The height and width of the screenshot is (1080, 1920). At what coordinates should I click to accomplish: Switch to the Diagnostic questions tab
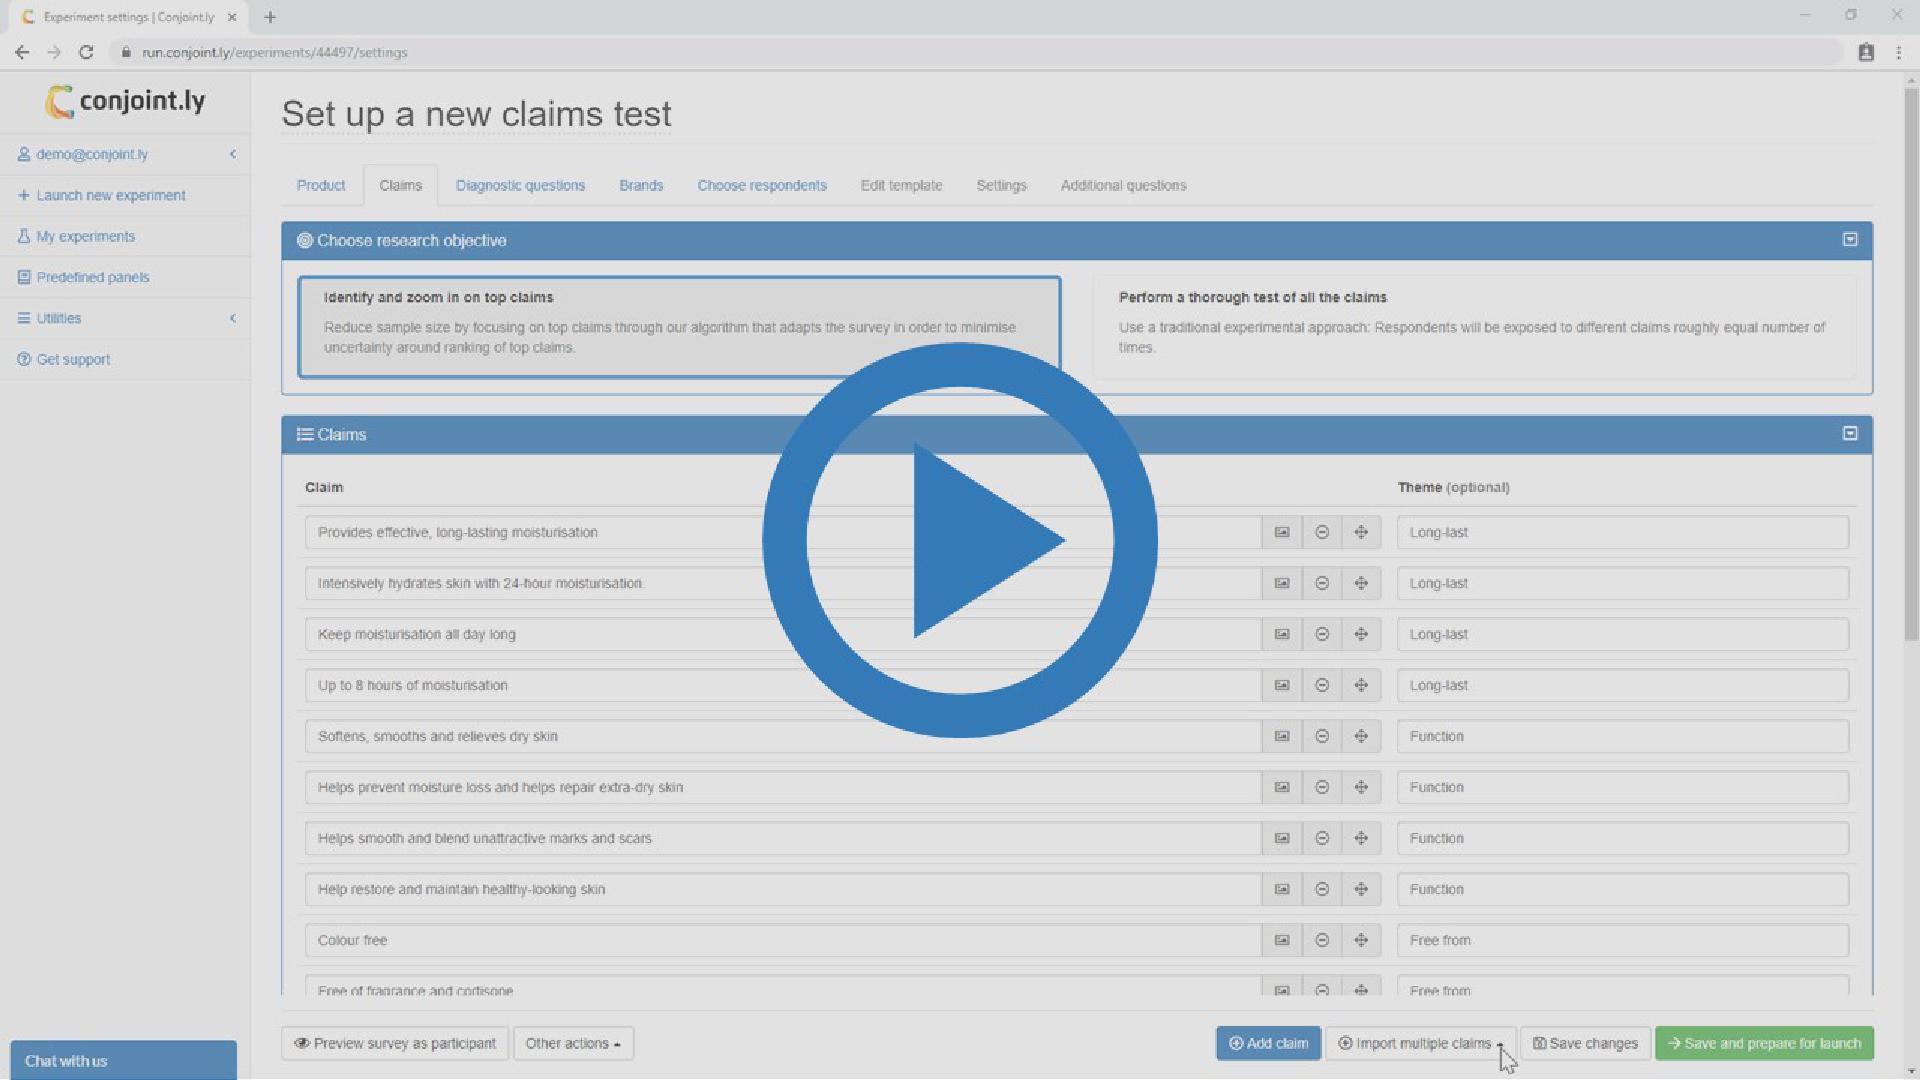click(x=520, y=185)
